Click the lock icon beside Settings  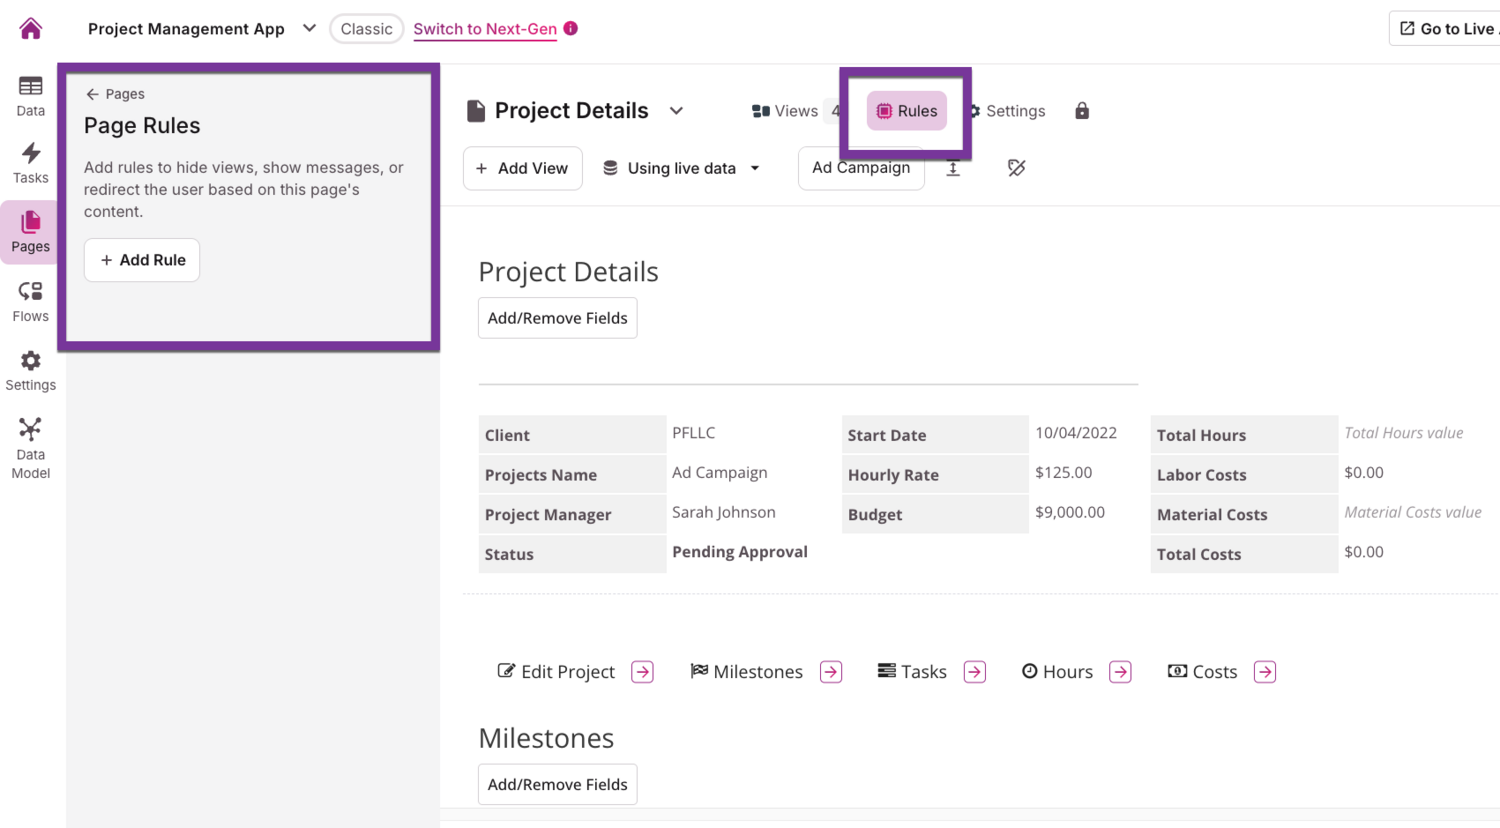point(1082,111)
